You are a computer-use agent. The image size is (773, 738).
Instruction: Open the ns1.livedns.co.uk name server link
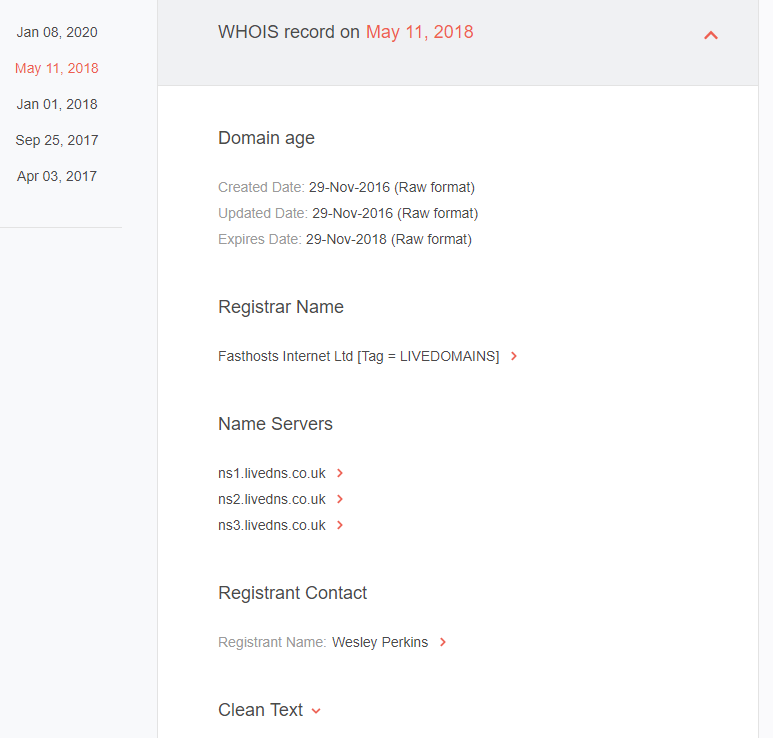[x=272, y=473]
